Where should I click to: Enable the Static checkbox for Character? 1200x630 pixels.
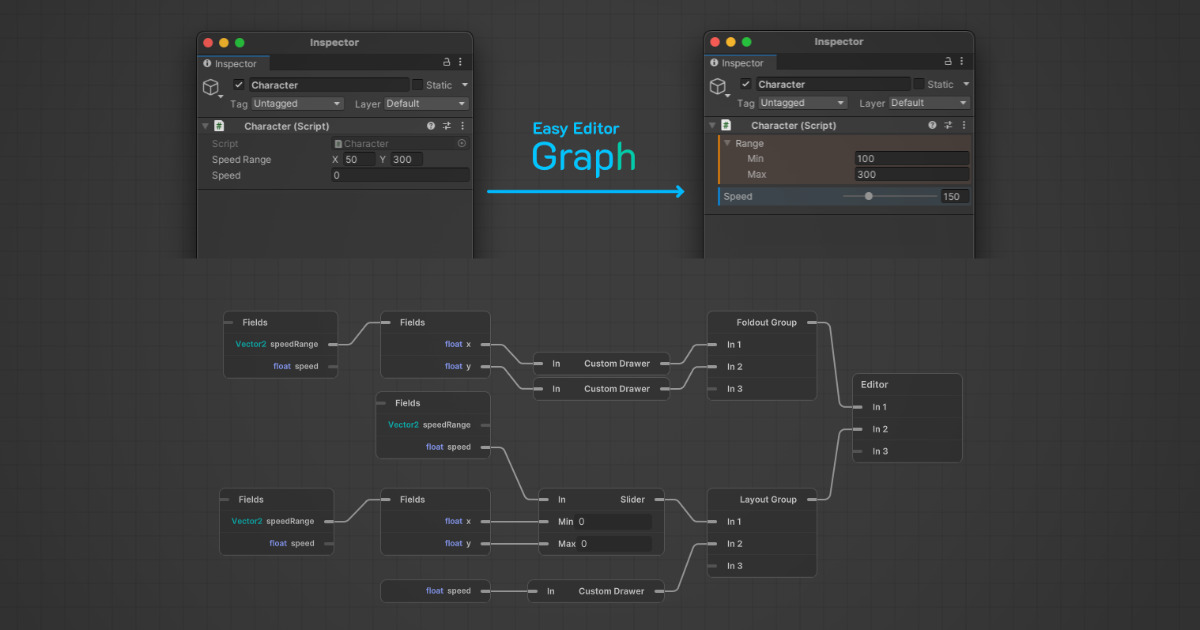[x=418, y=85]
